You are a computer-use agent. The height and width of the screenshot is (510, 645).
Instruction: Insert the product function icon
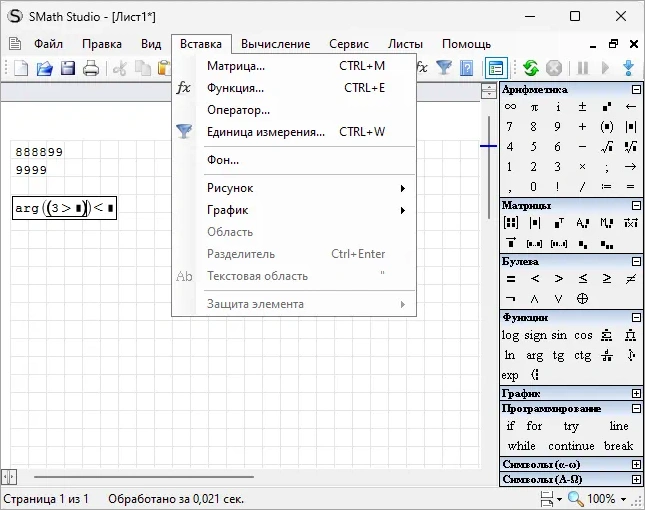pos(630,336)
